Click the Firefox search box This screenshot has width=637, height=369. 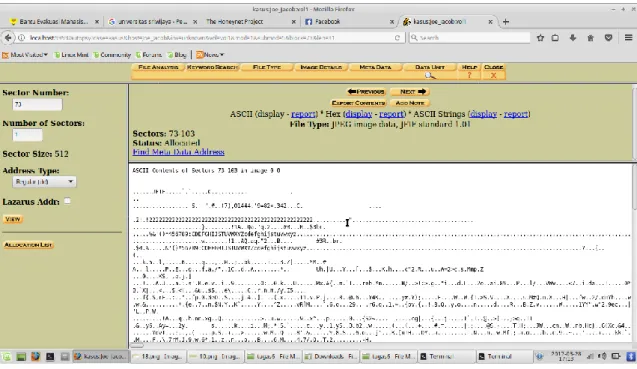tap(470, 38)
